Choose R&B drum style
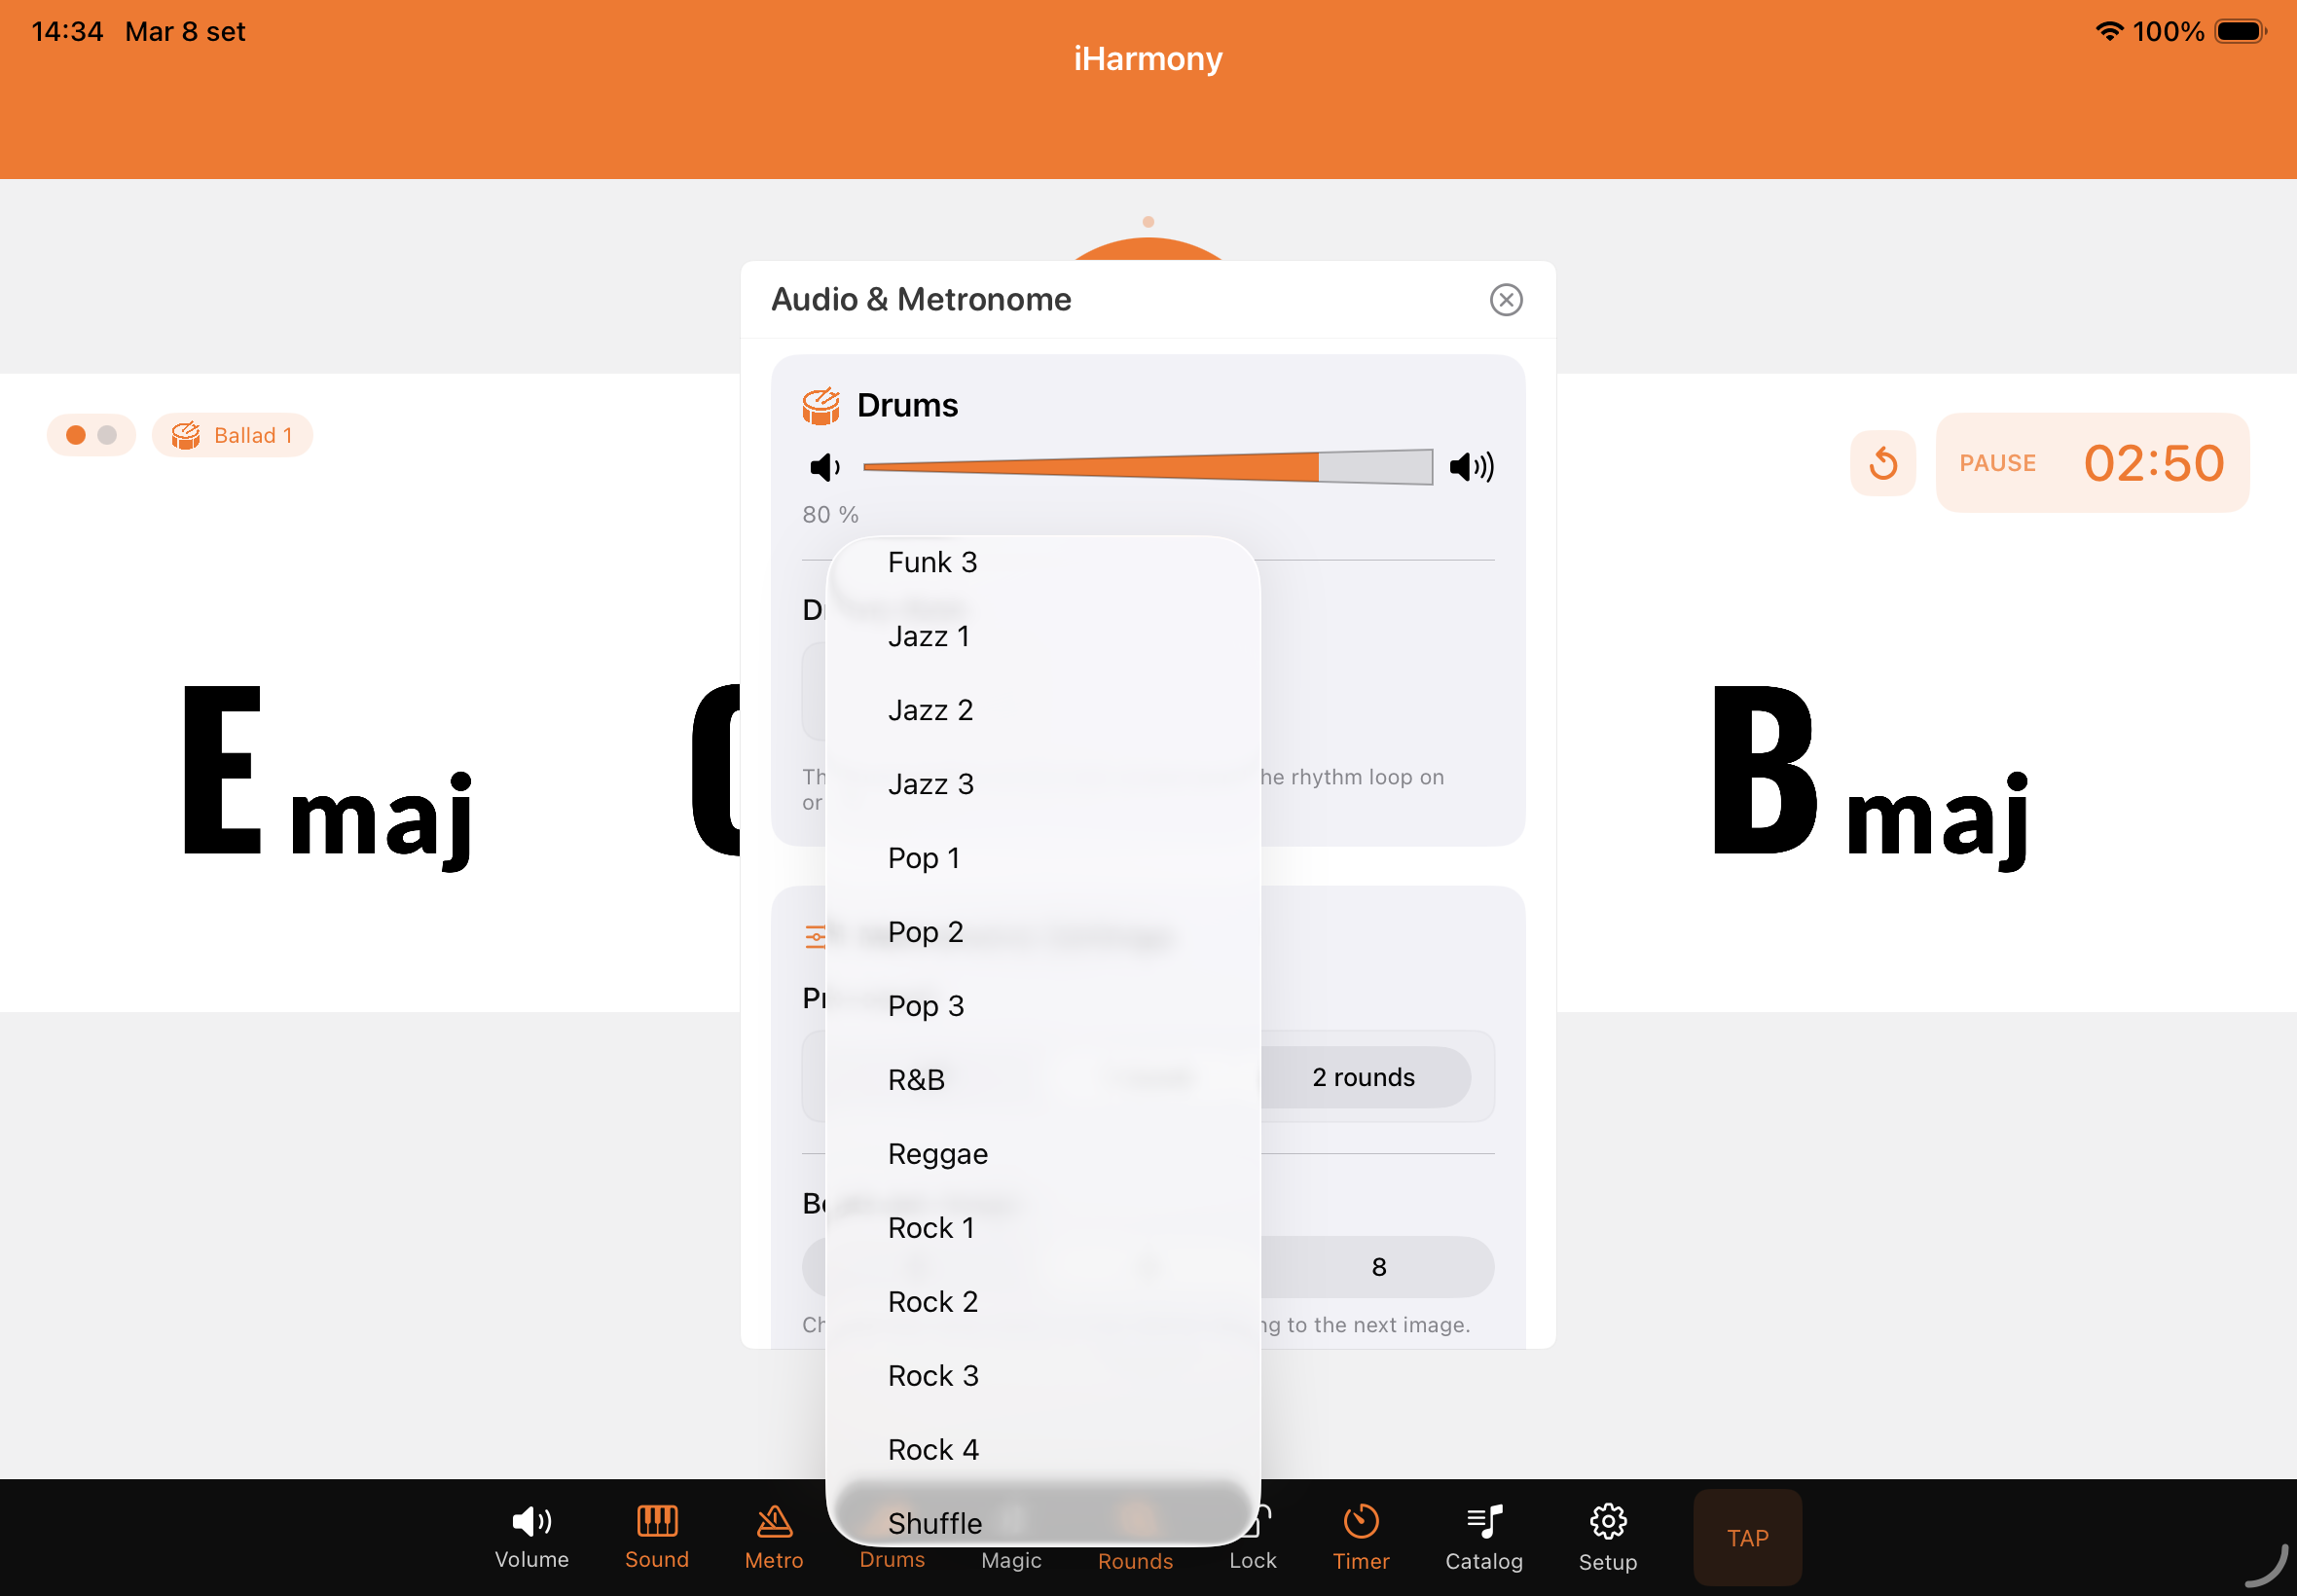 point(1043,1080)
